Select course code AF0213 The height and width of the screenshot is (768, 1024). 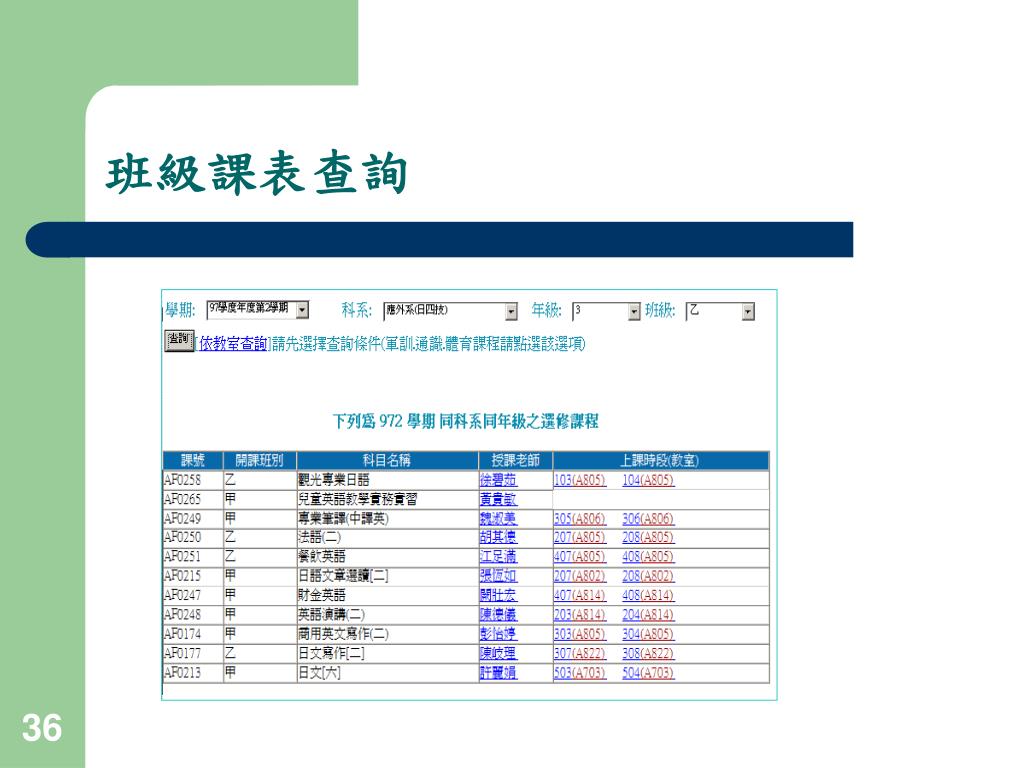tap(182, 673)
